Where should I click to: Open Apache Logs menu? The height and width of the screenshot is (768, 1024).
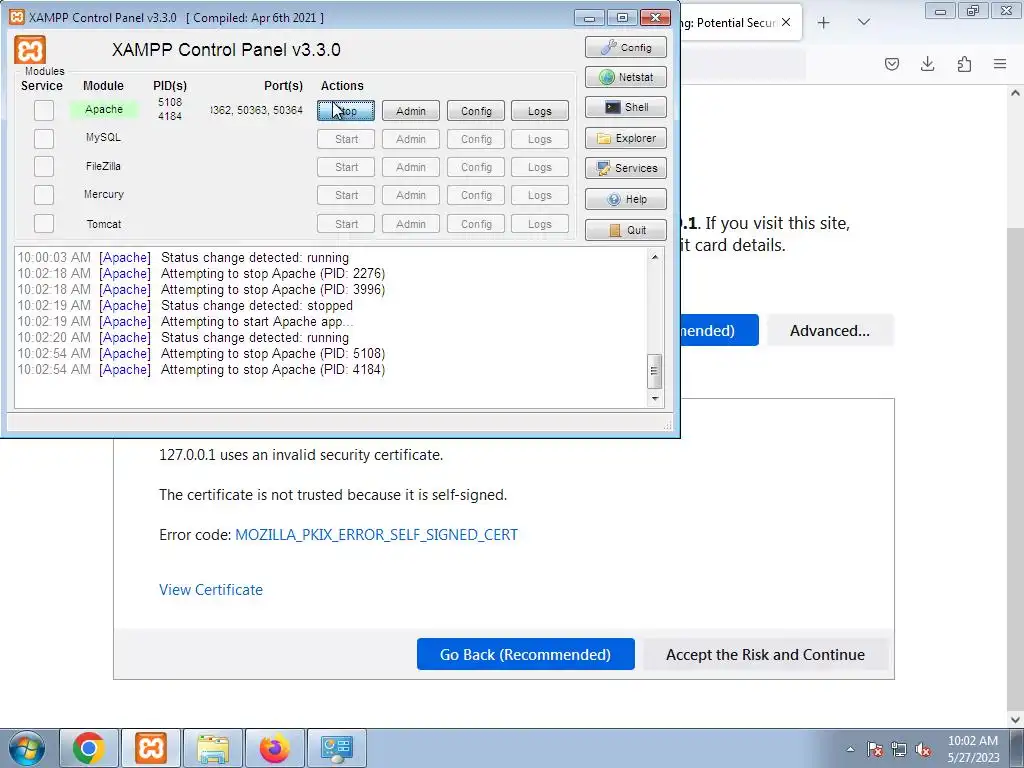pos(539,111)
